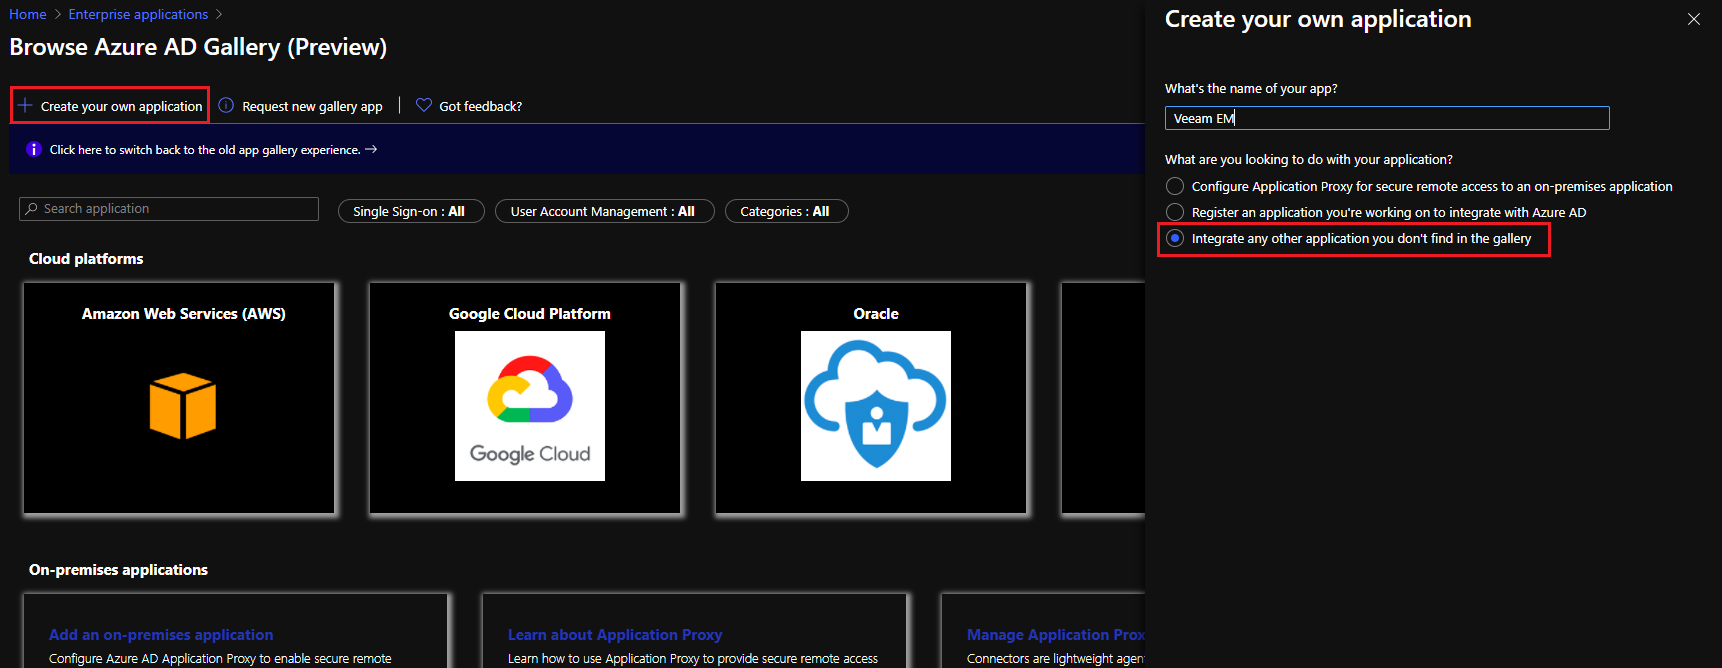Screen dimensions: 1722x668
Task: Open Learn about Application Proxy link
Action: click(x=615, y=634)
